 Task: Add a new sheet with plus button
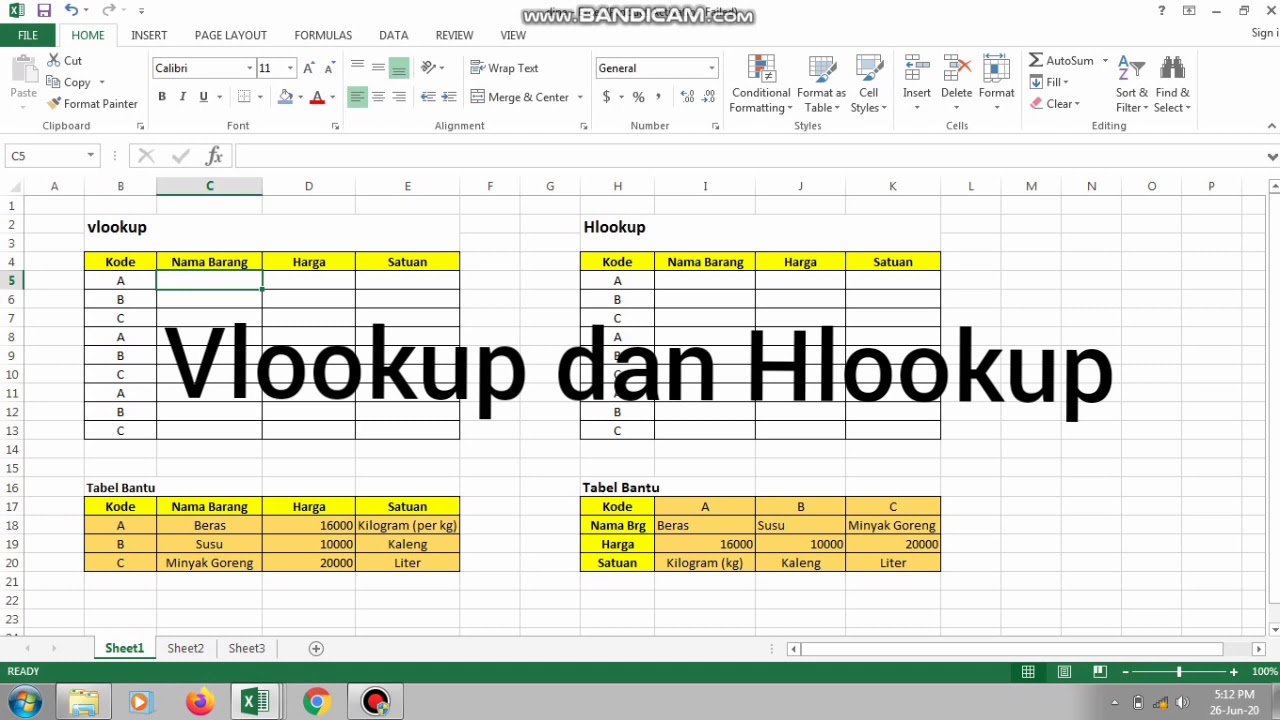pyautogui.click(x=316, y=648)
